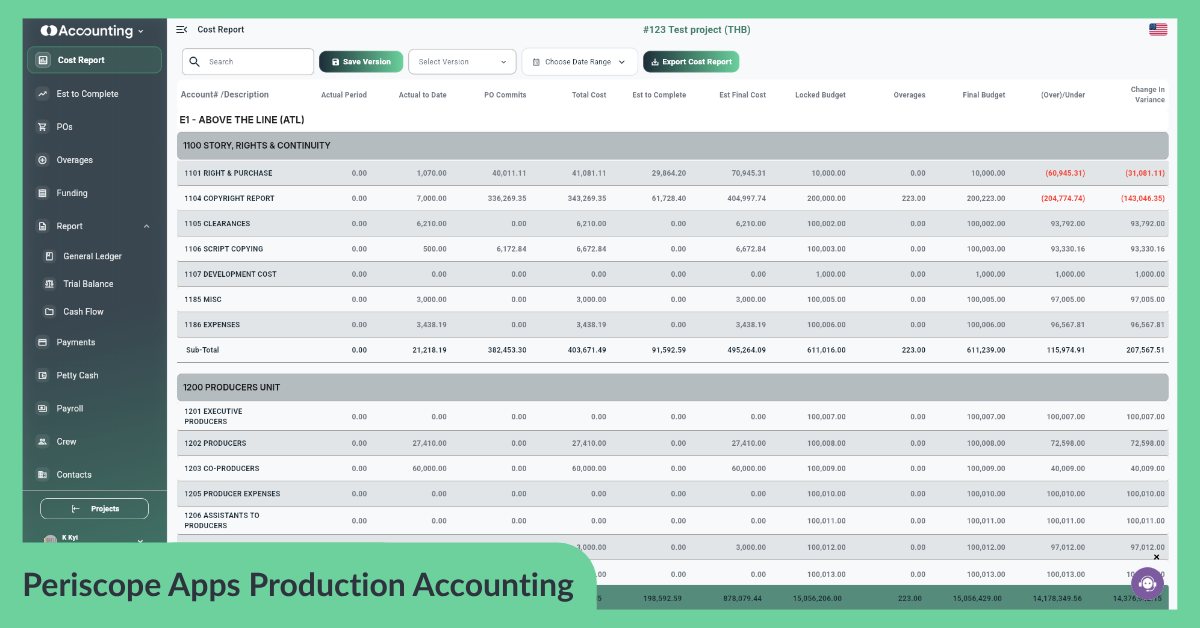Viewport: 1200px width, 628px height.
Task: Click the Overages sidebar icon
Action: click(42, 160)
